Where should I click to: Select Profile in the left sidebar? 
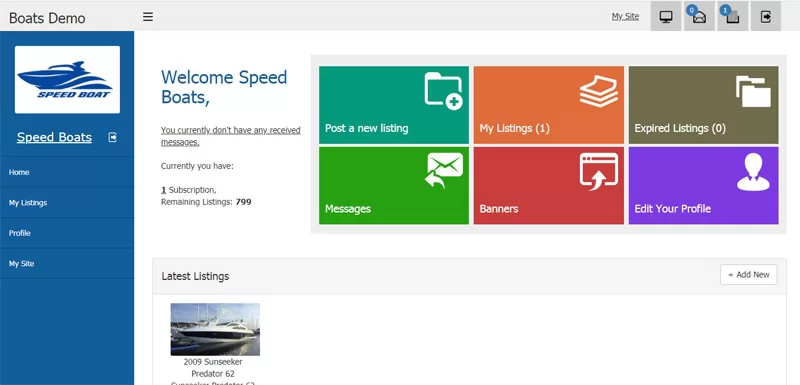coord(67,233)
